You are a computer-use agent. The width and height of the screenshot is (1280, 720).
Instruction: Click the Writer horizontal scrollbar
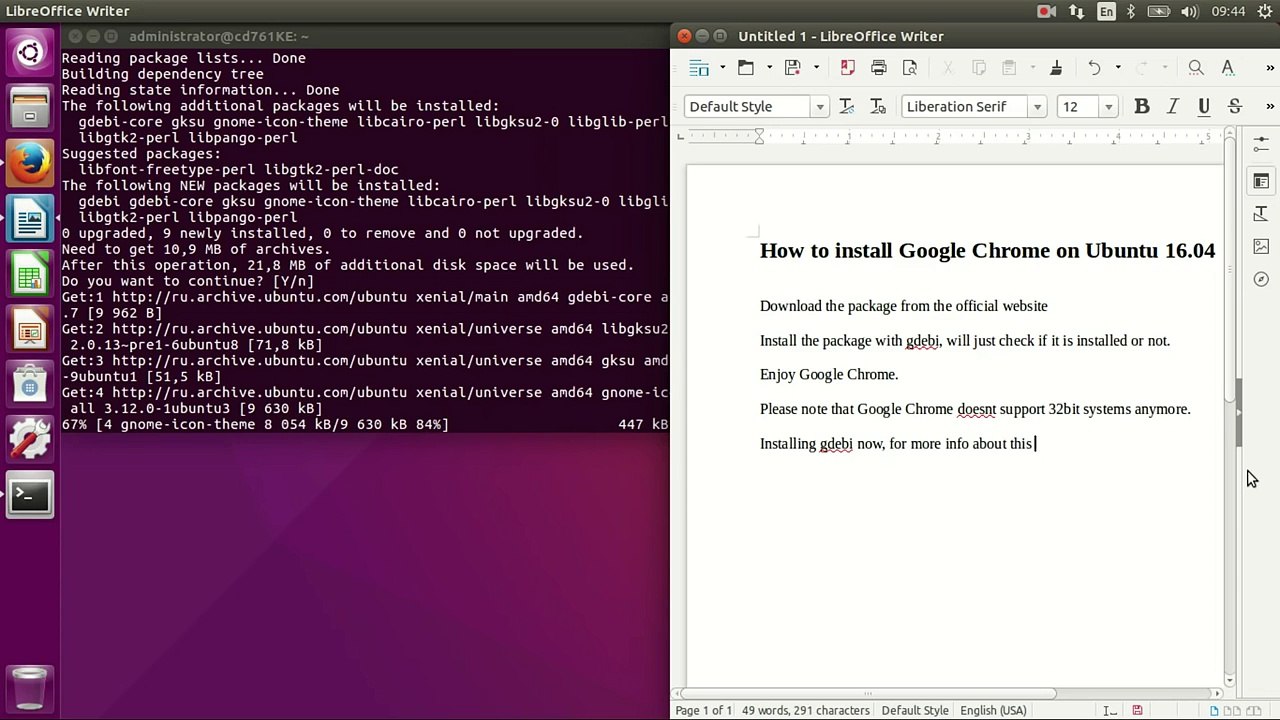tap(868, 693)
